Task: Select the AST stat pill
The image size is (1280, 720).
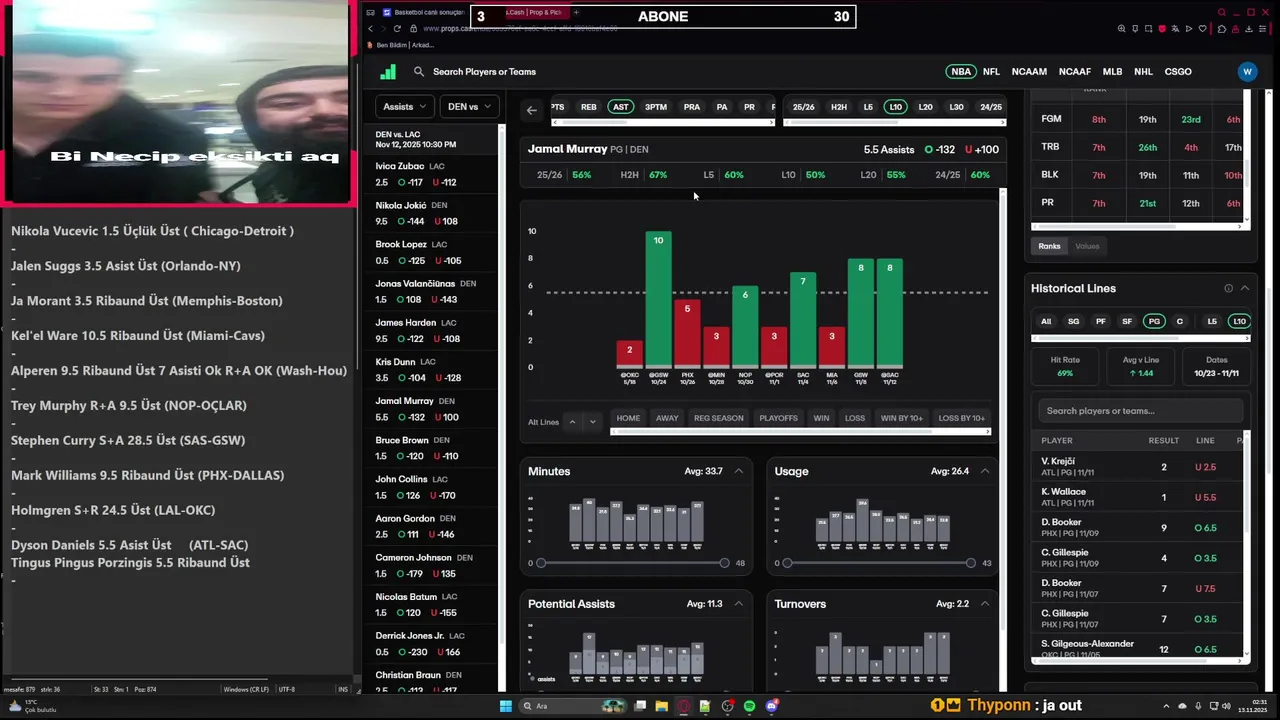Action: click(621, 107)
